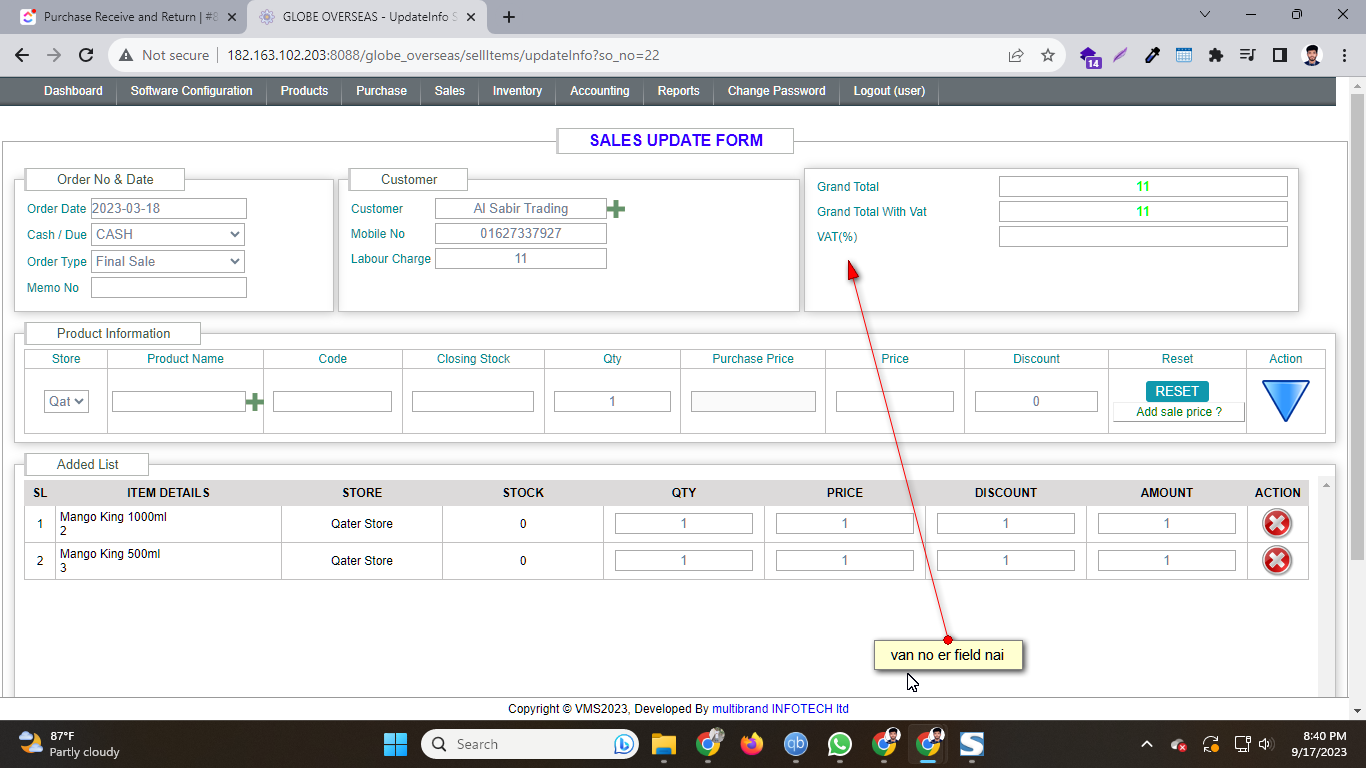The height and width of the screenshot is (768, 1366).
Task: Open the Chrome profile avatar
Action: 1312,56
